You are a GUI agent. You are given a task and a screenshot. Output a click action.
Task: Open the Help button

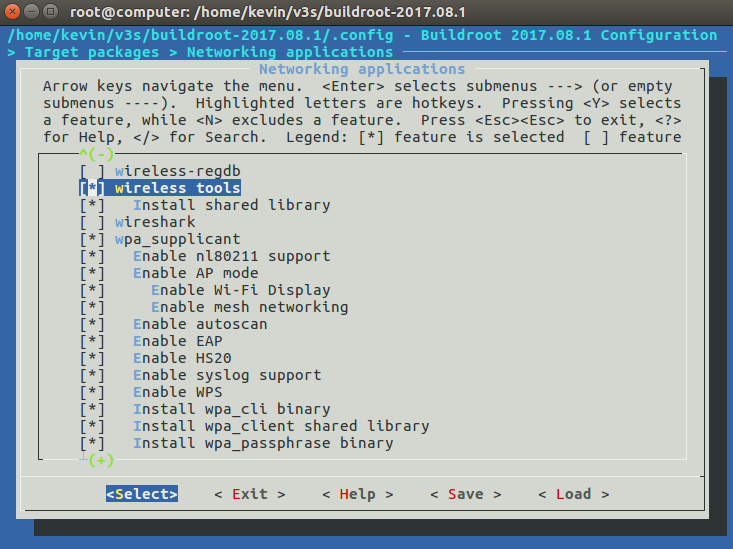click(358, 494)
